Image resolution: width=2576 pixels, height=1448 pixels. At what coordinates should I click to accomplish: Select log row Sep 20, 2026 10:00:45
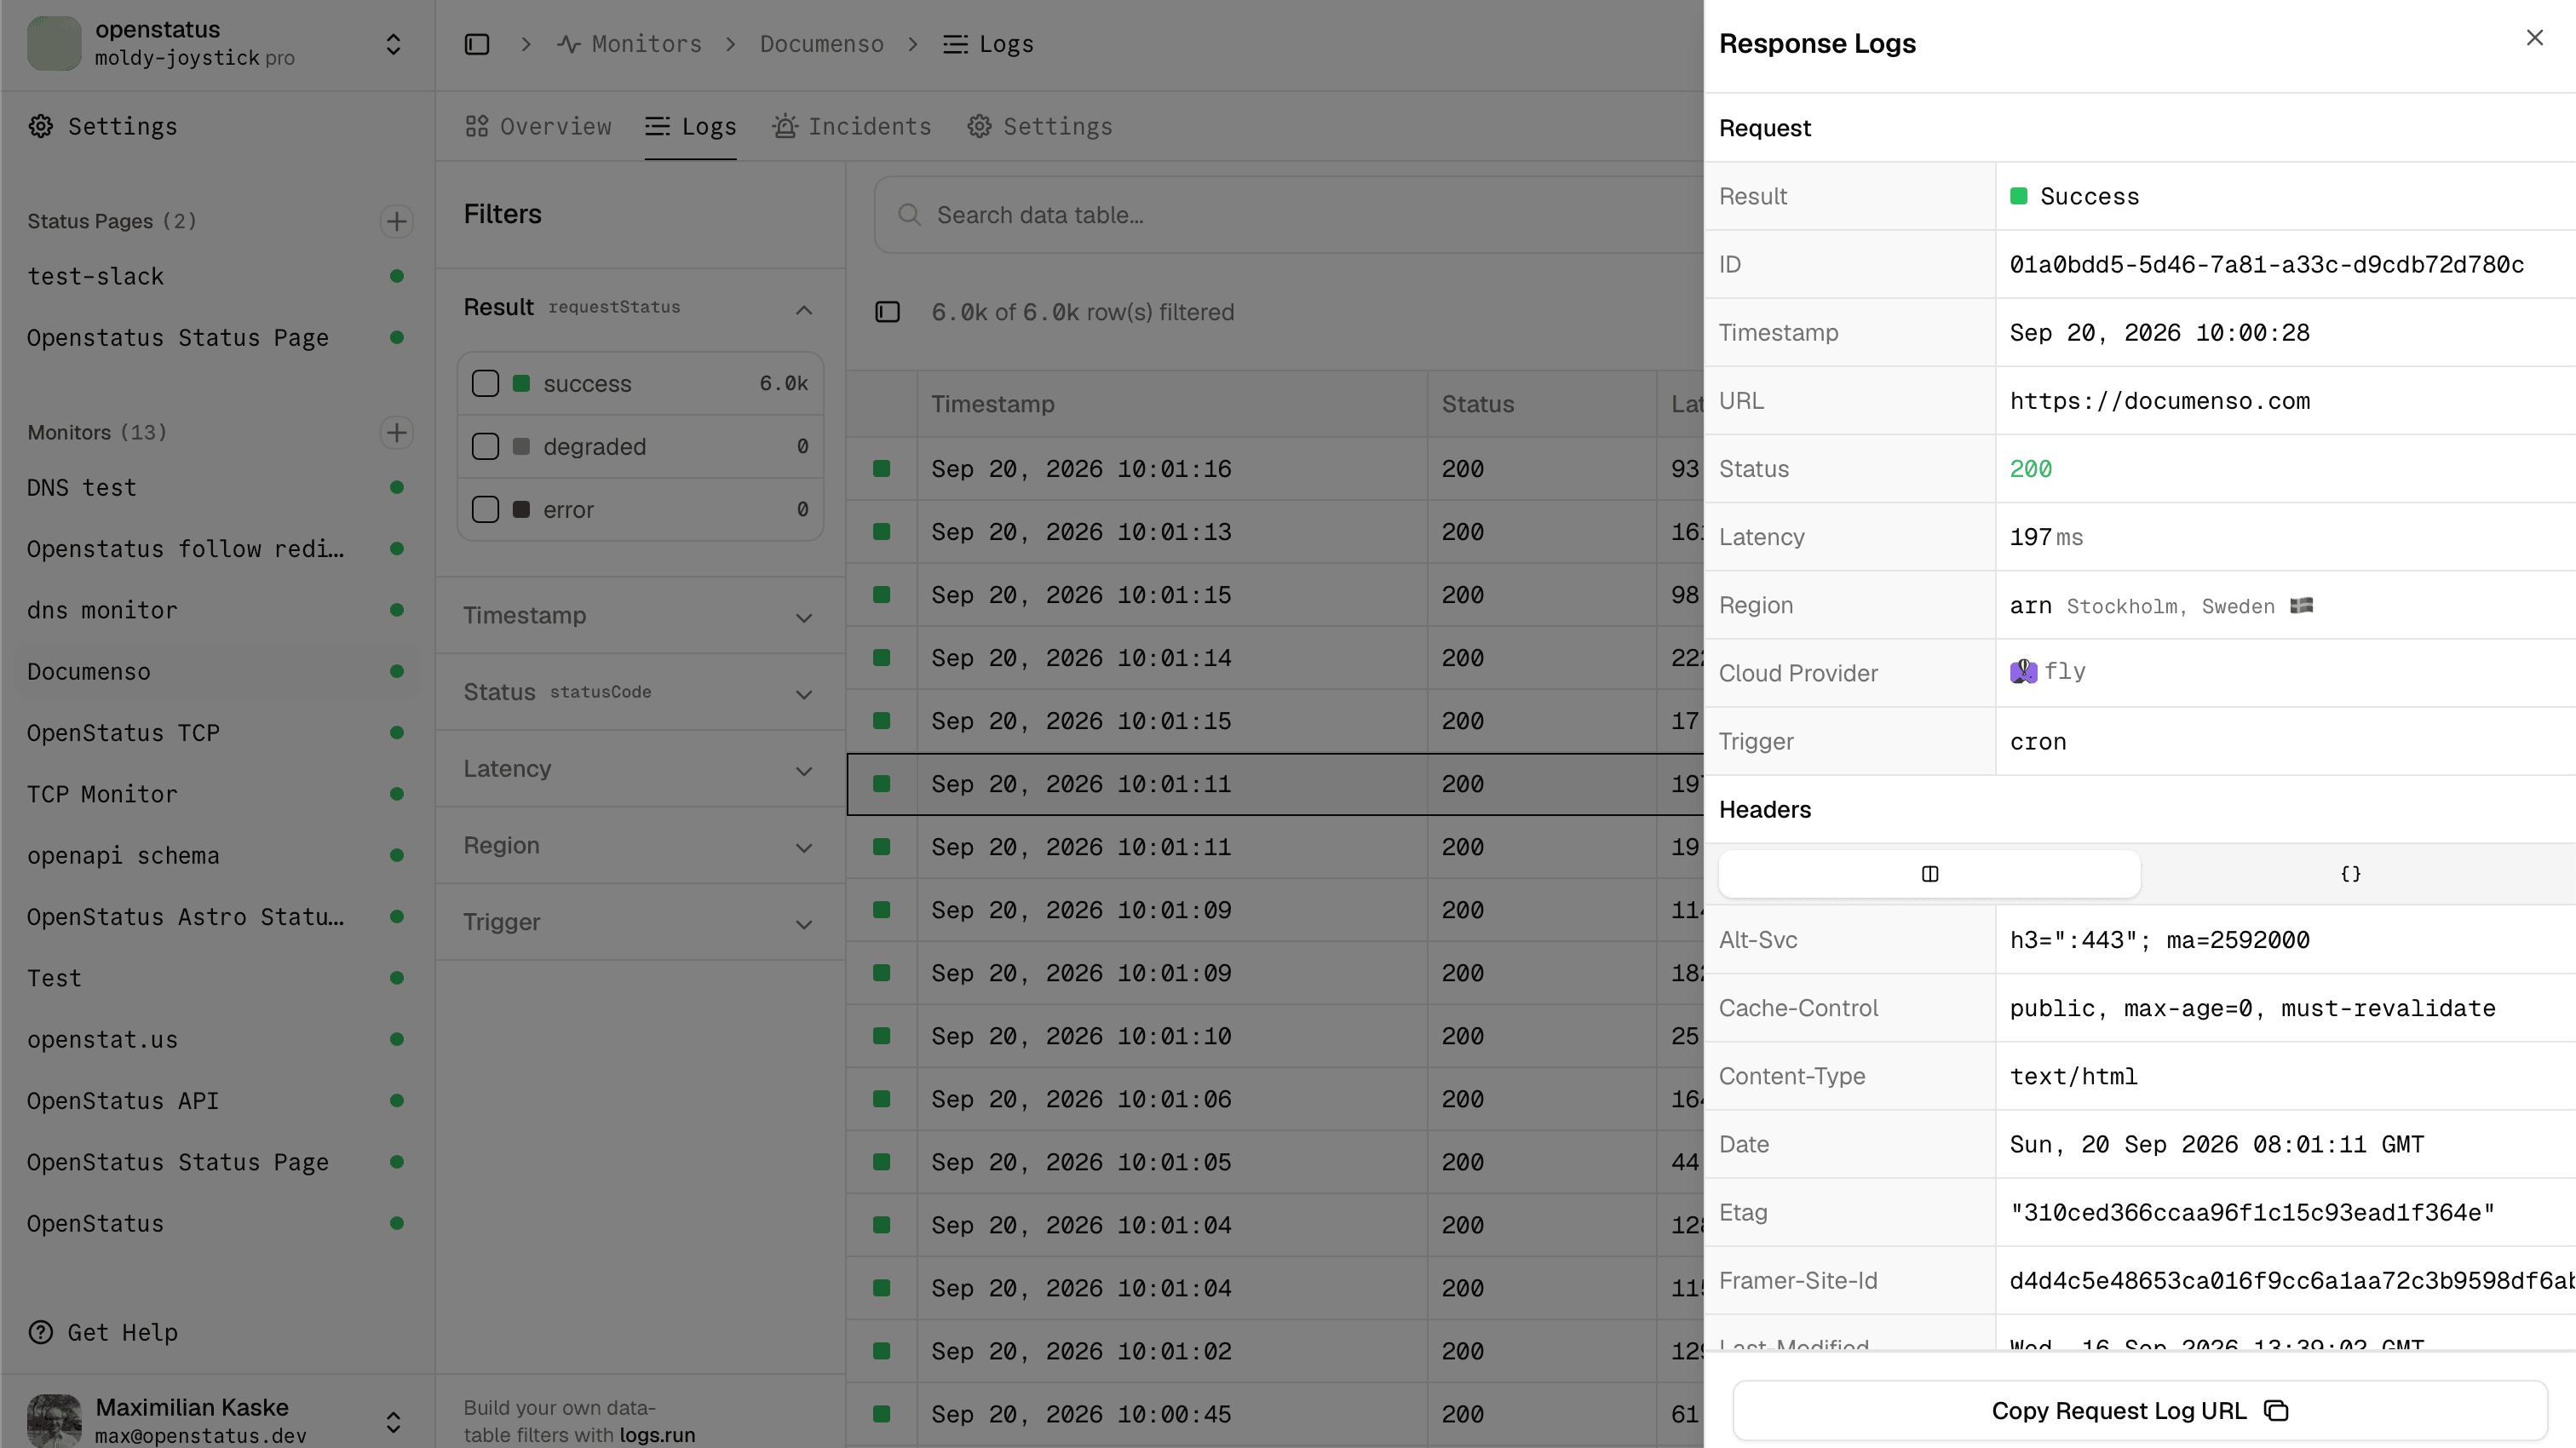[1276, 1414]
